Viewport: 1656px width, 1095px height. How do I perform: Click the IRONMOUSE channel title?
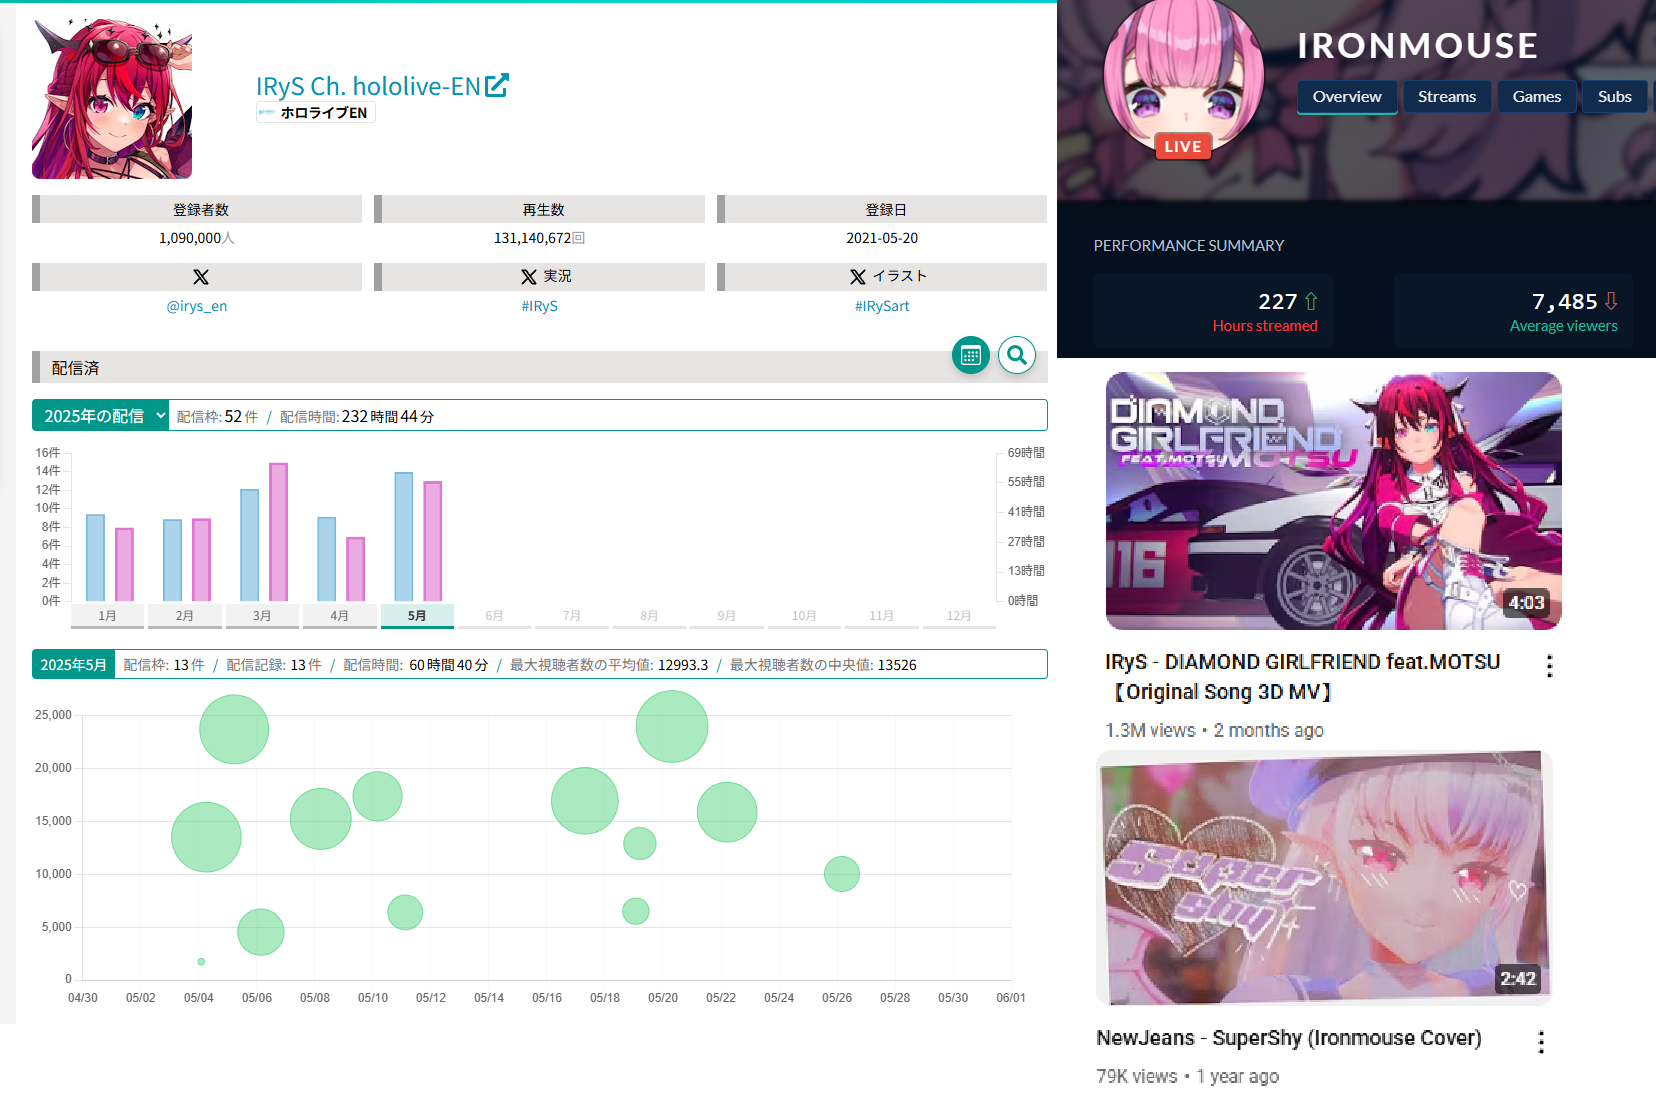click(1418, 45)
